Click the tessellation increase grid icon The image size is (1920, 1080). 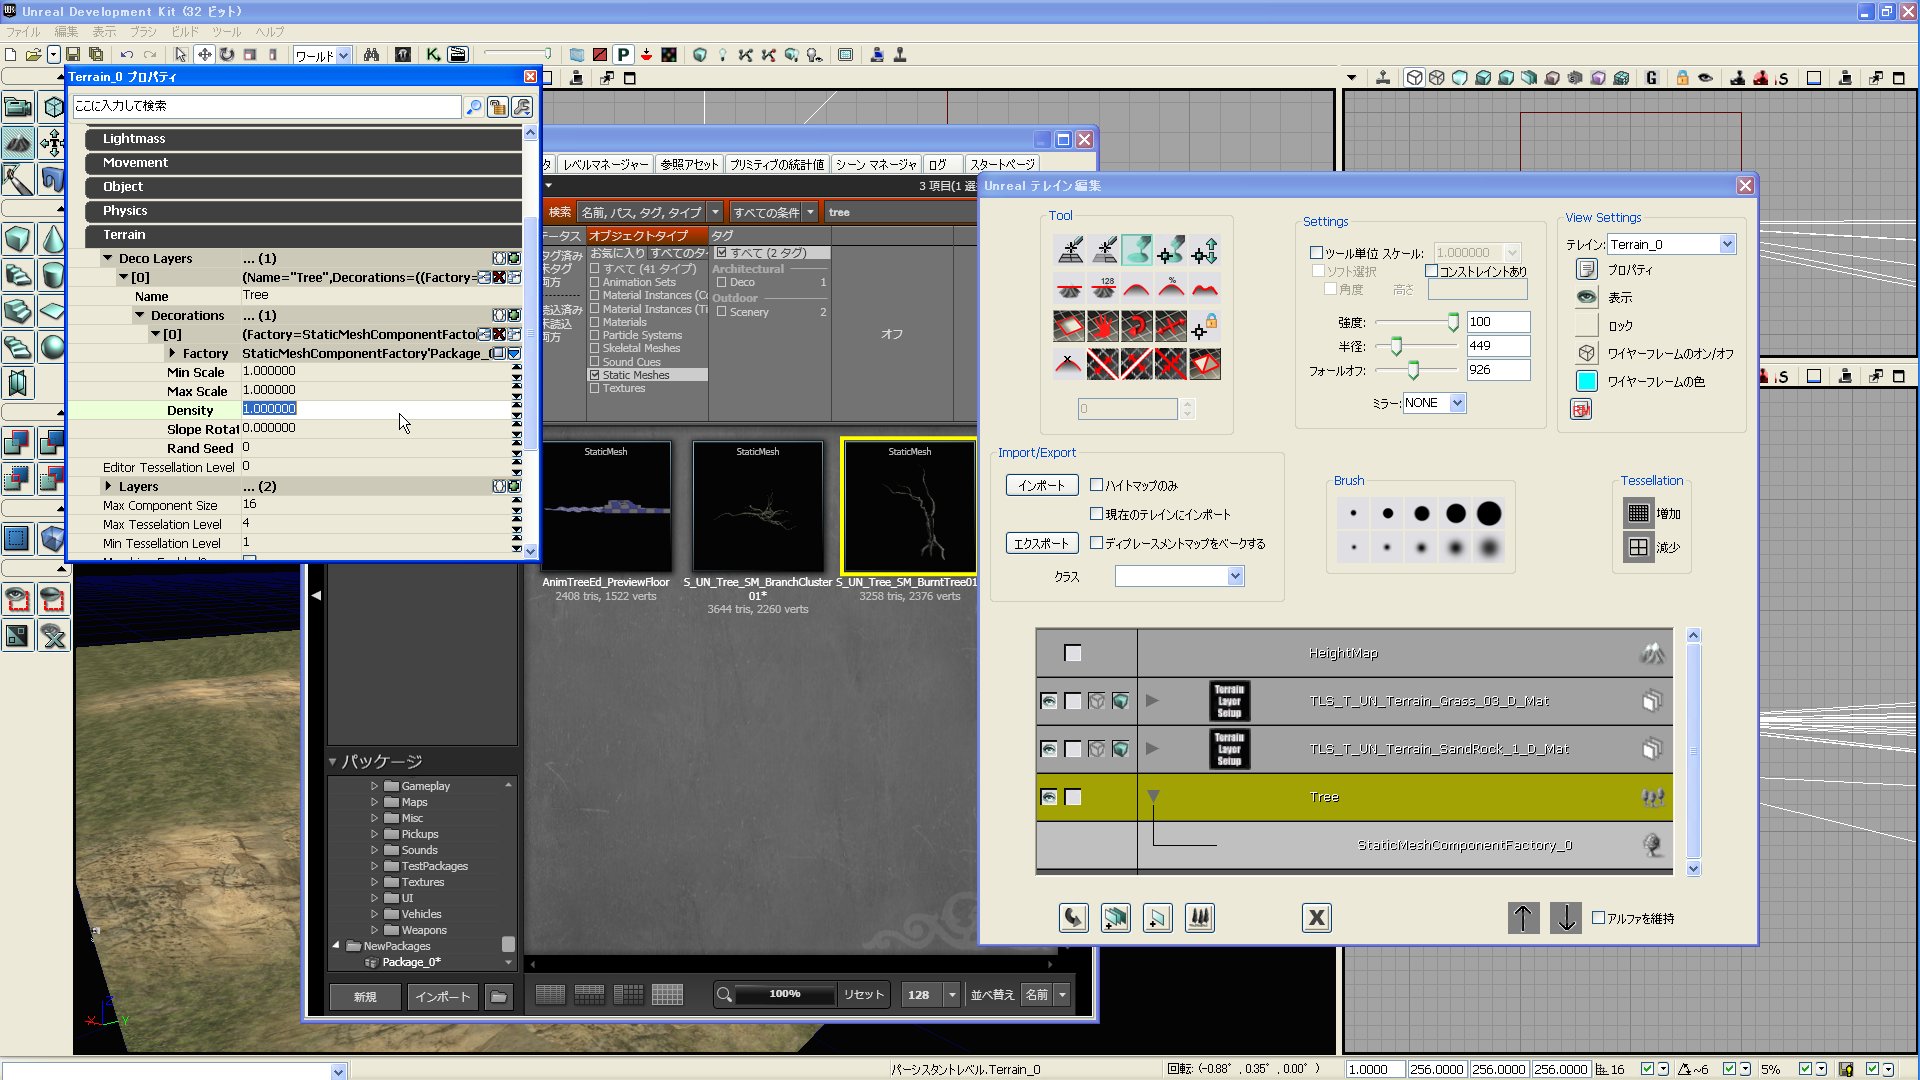(1638, 513)
